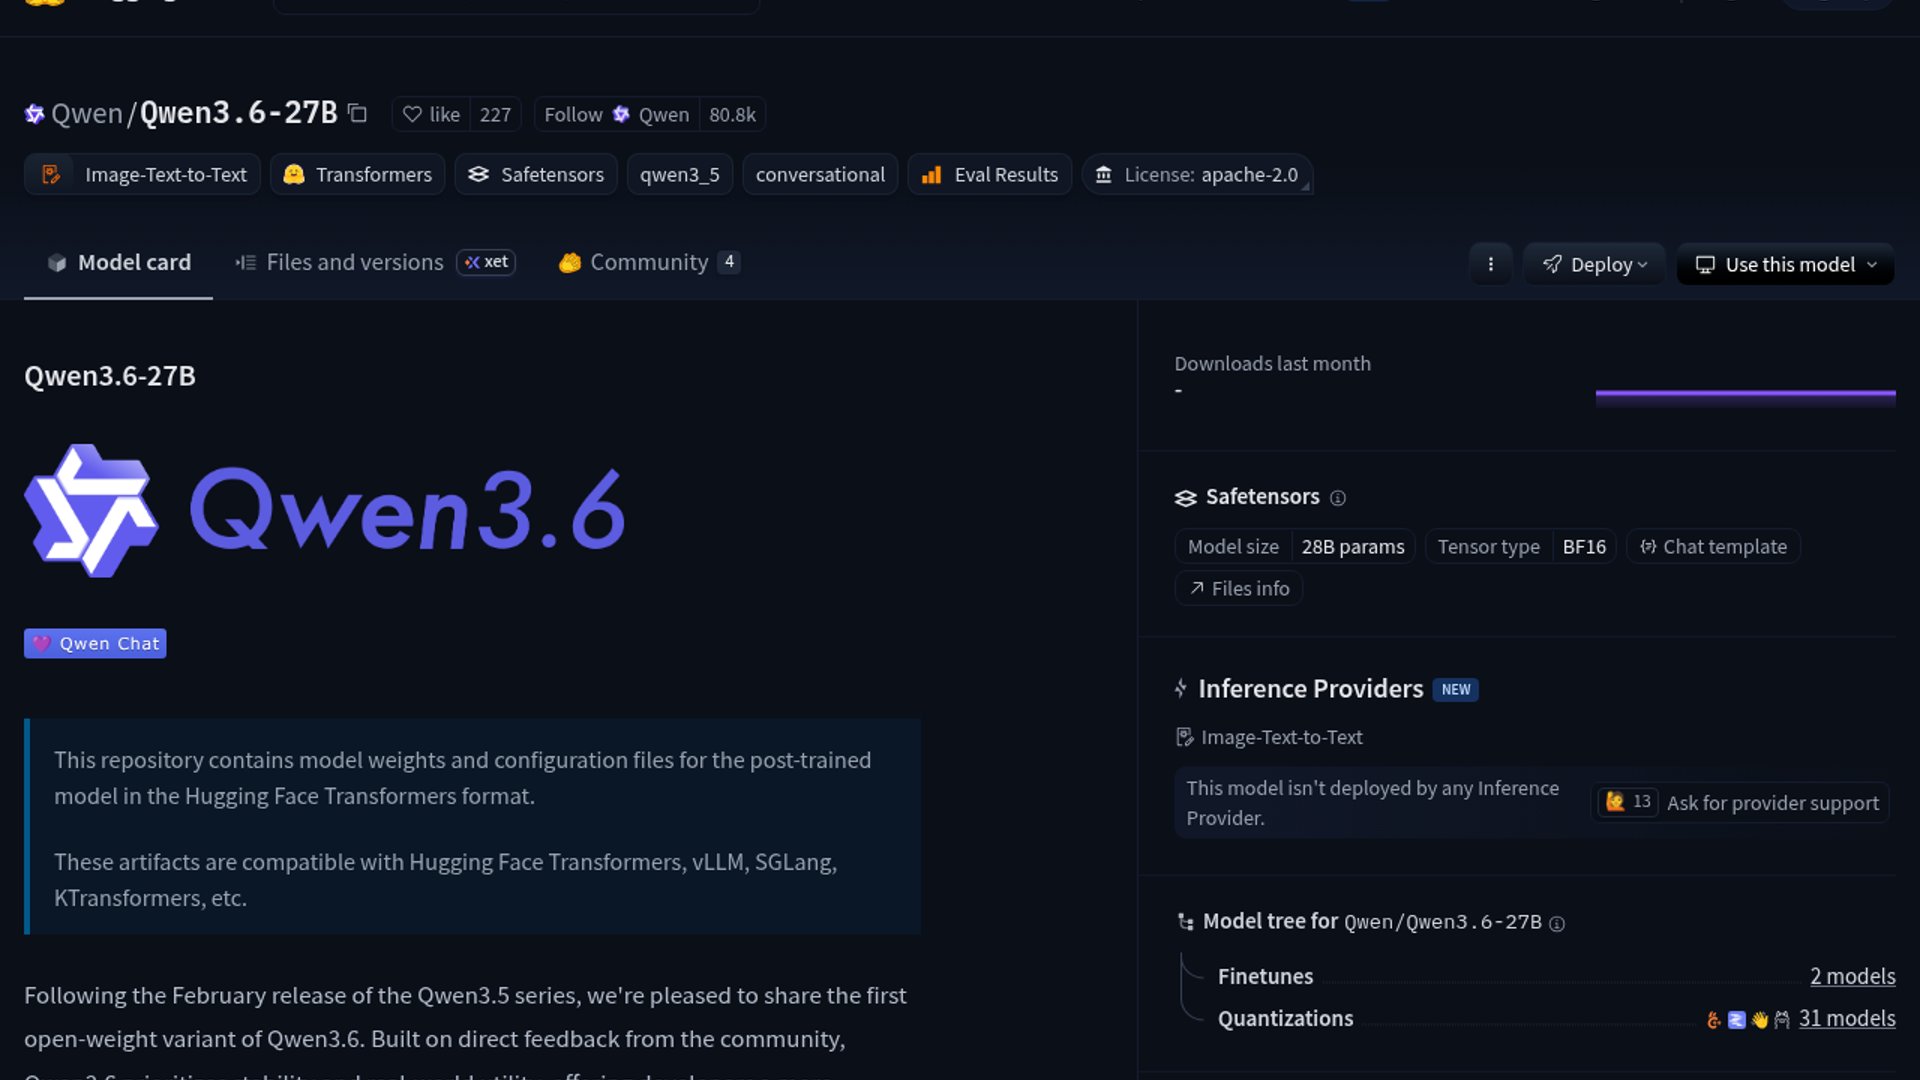The width and height of the screenshot is (1920, 1080).
Task: Open the 31 models quantizations link
Action: click(1846, 1018)
